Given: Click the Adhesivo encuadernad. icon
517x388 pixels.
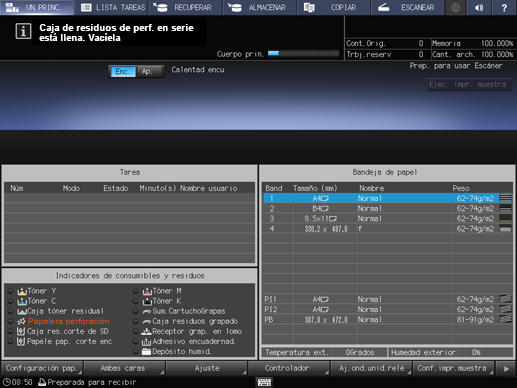Looking at the screenshot, I should point(146,342).
